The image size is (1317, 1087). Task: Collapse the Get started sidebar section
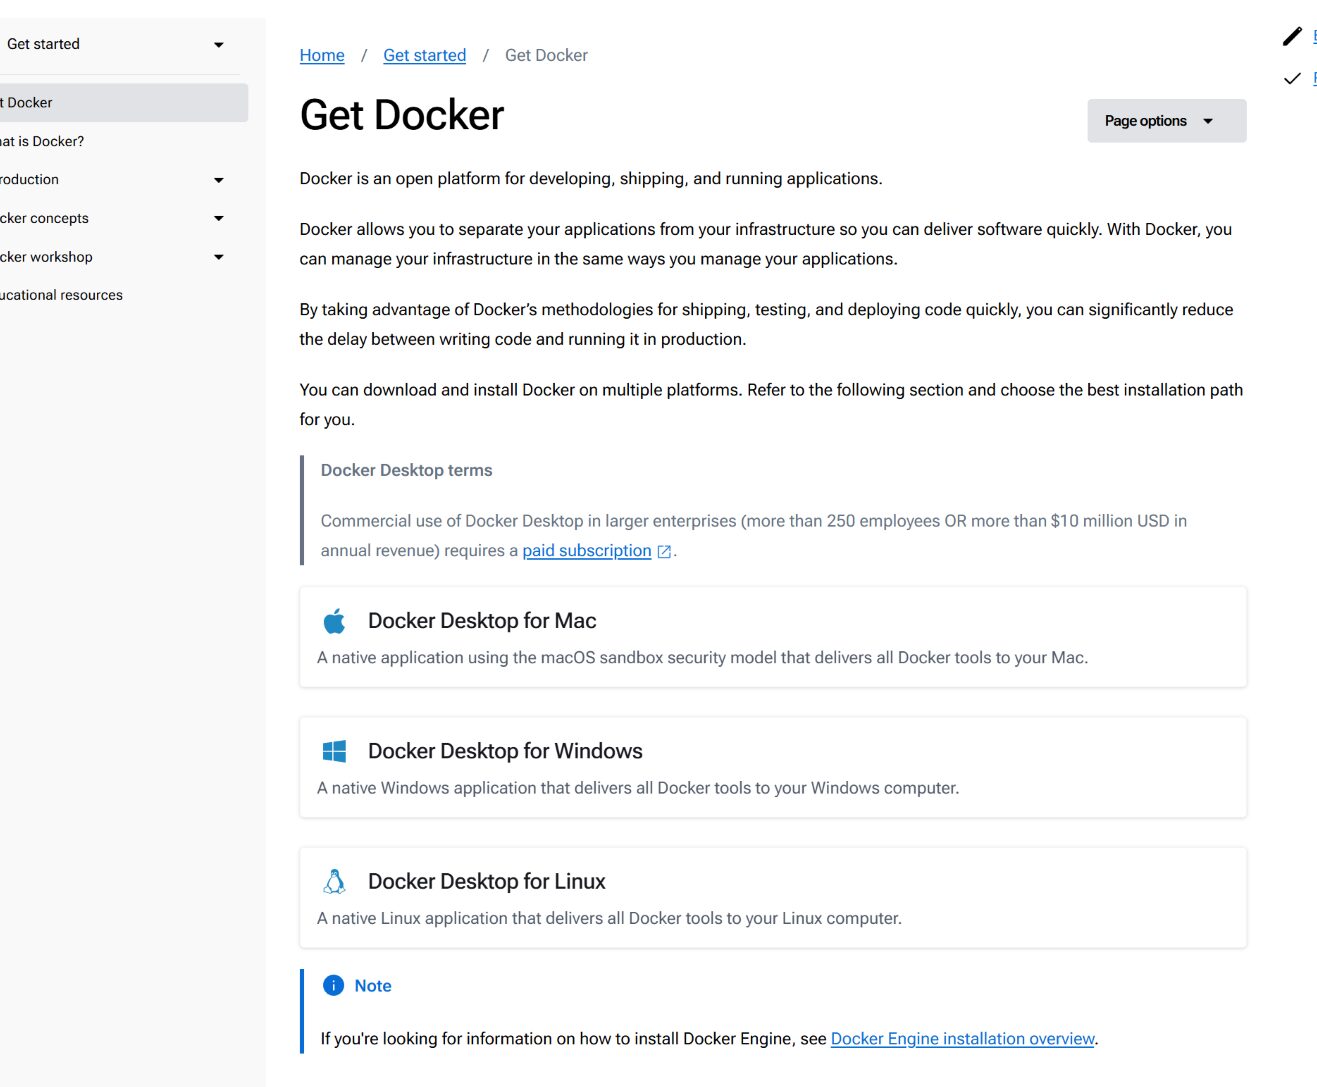pos(218,45)
